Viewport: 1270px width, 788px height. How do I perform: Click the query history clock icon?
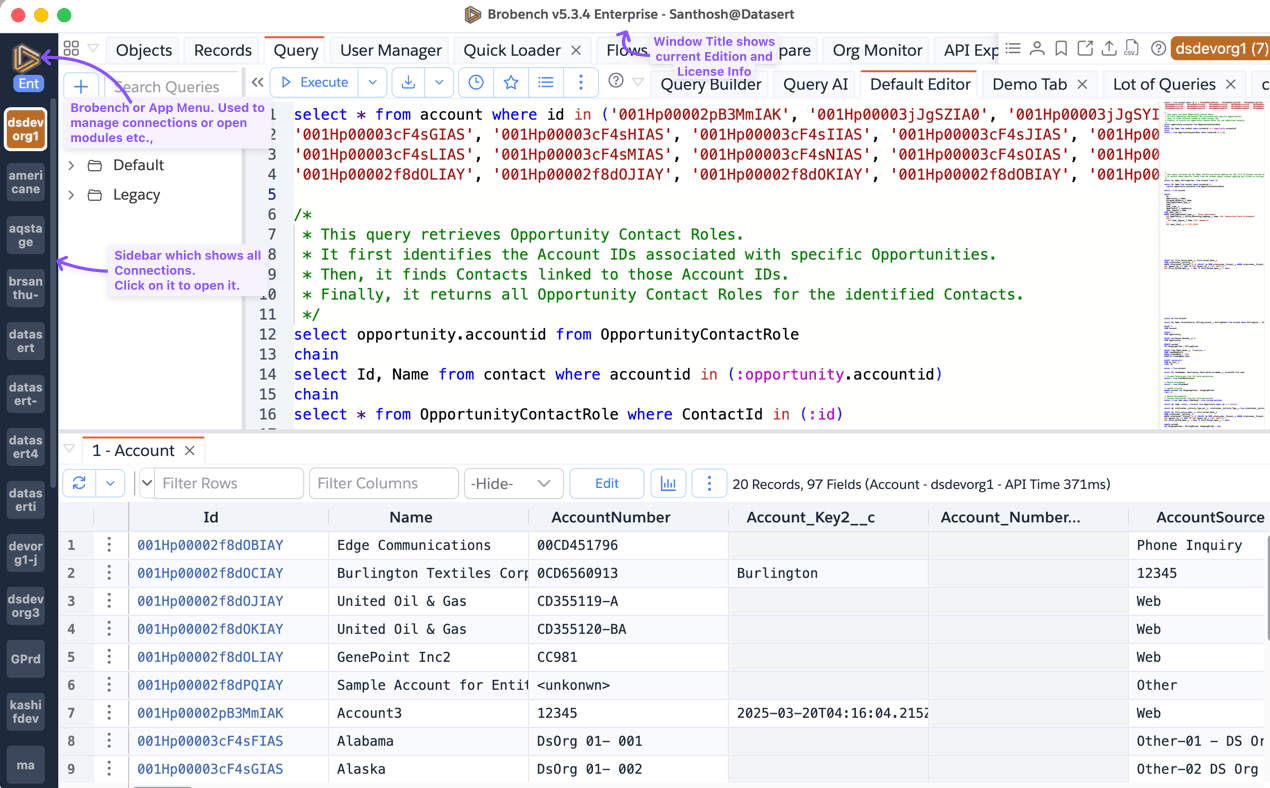coord(476,83)
